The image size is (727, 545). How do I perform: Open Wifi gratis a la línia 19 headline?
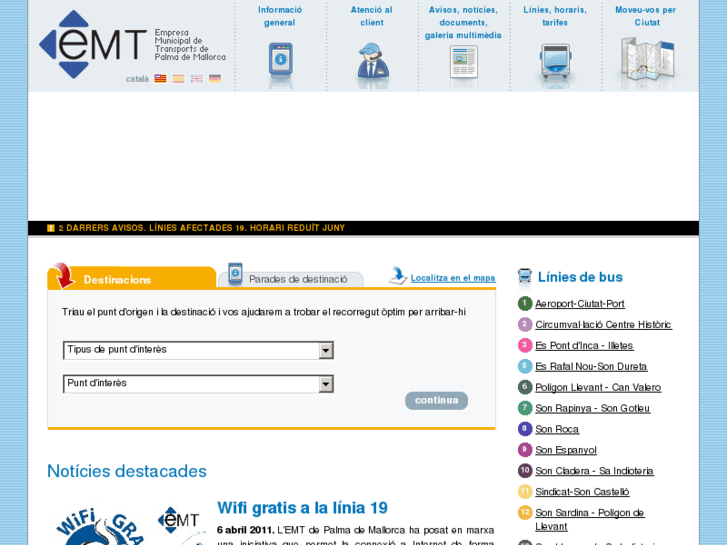click(x=302, y=508)
